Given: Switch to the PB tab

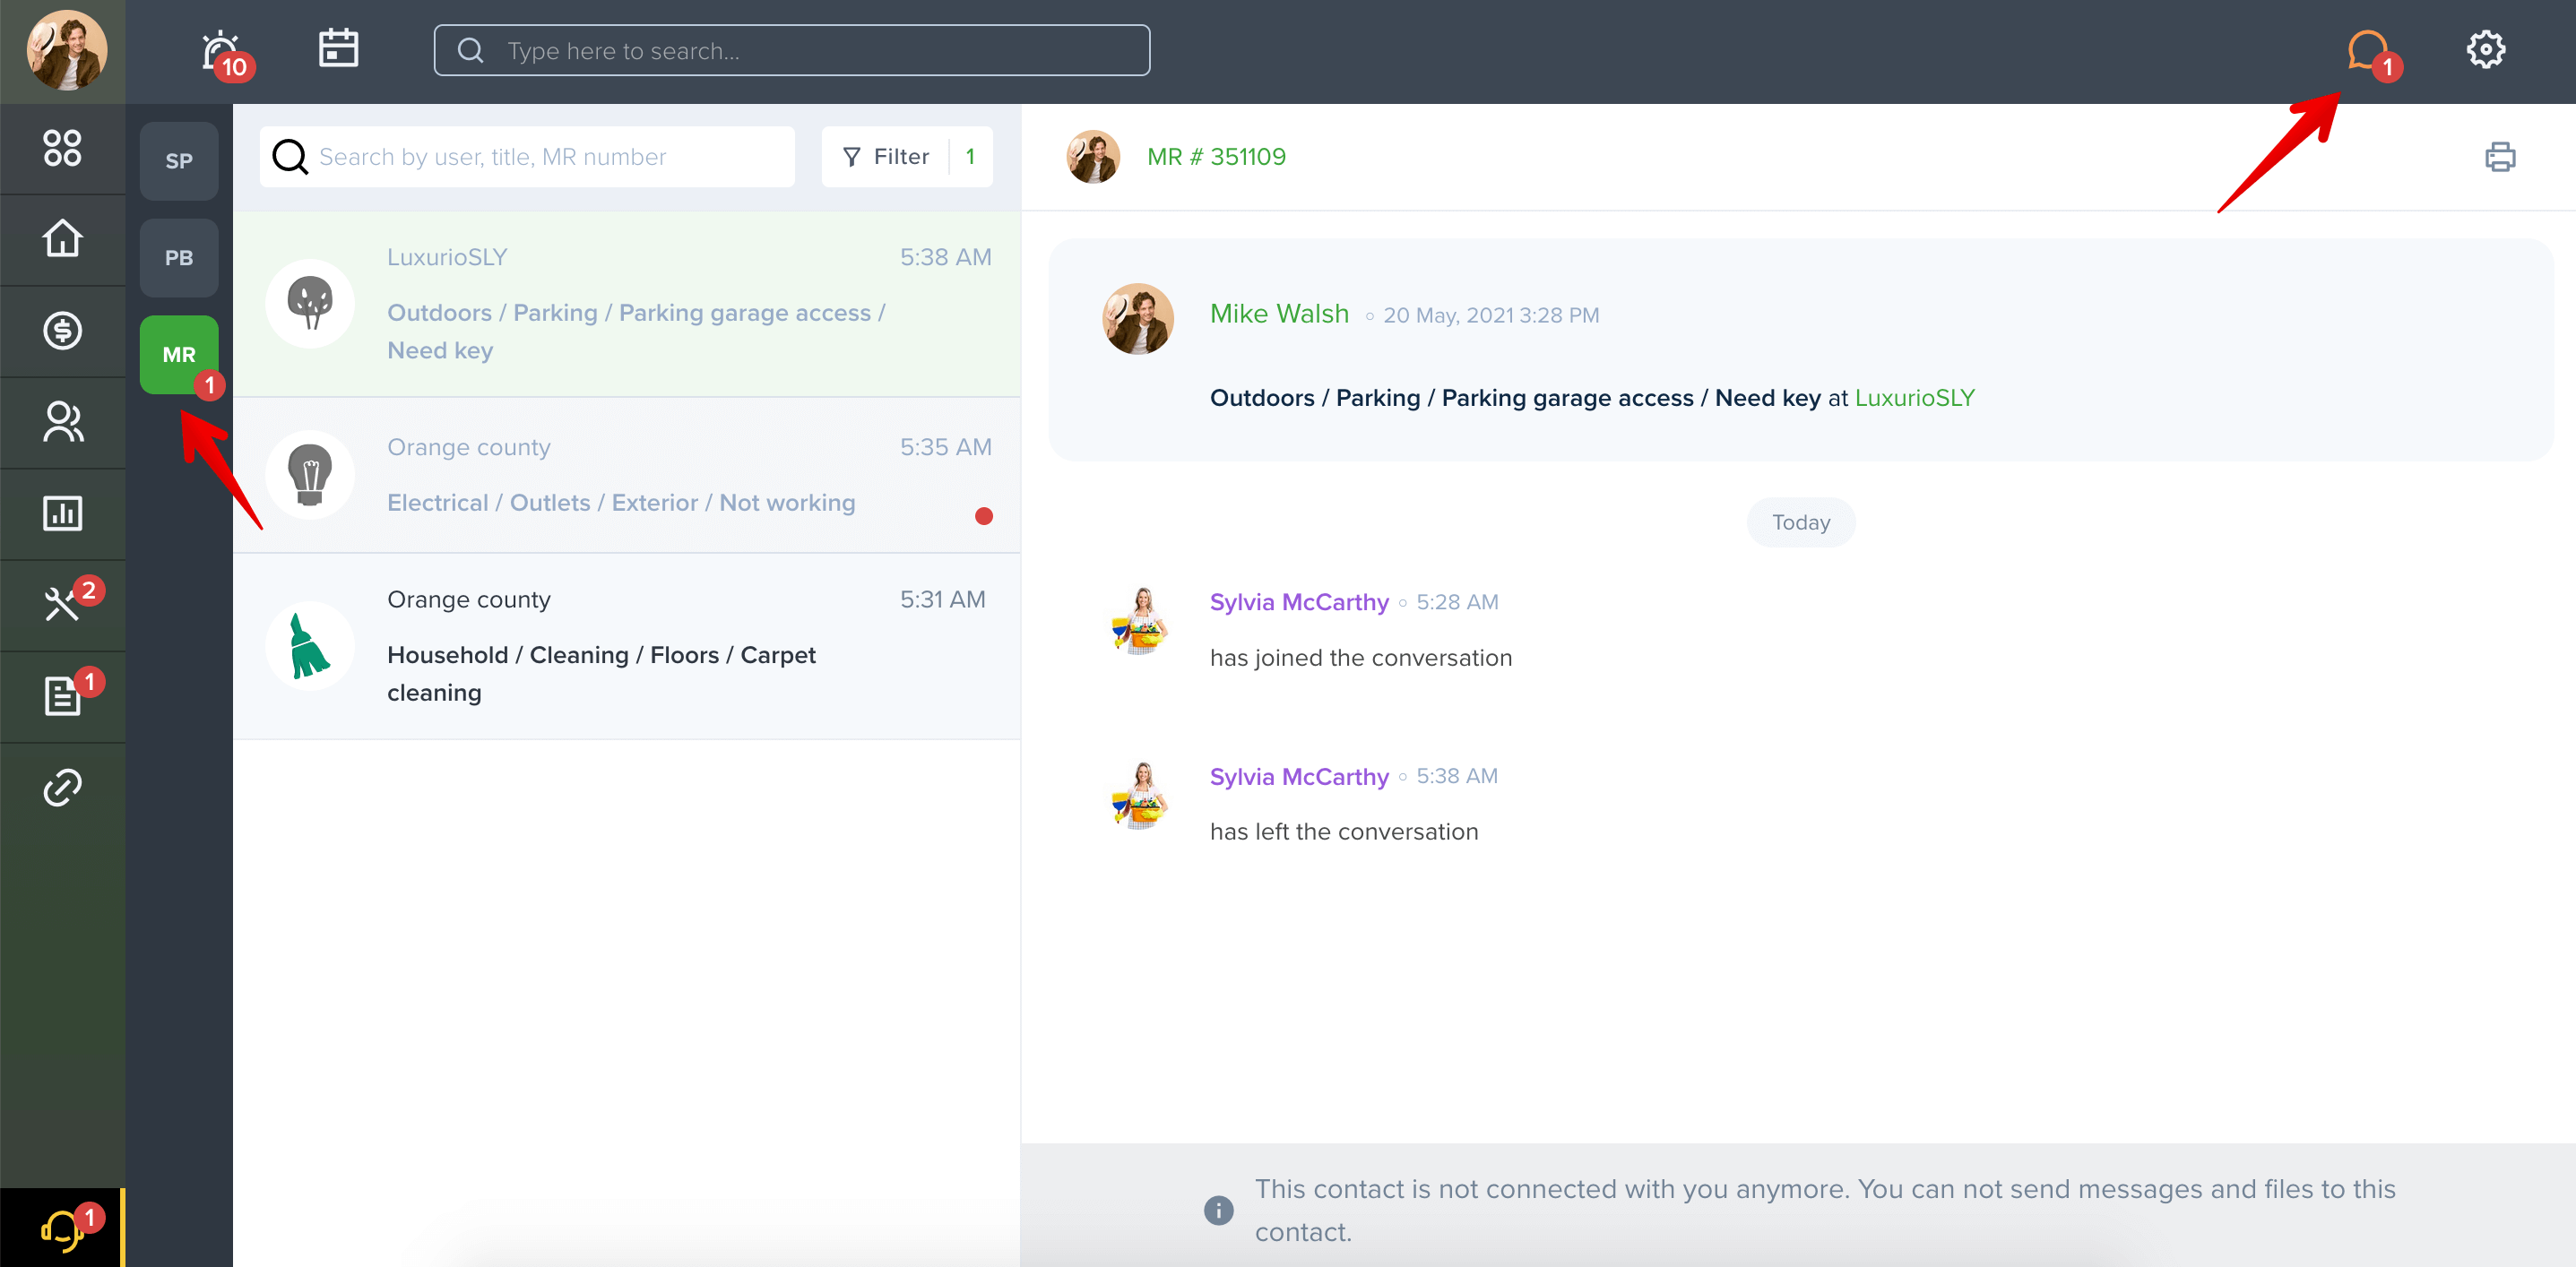Looking at the screenshot, I should click(179, 258).
